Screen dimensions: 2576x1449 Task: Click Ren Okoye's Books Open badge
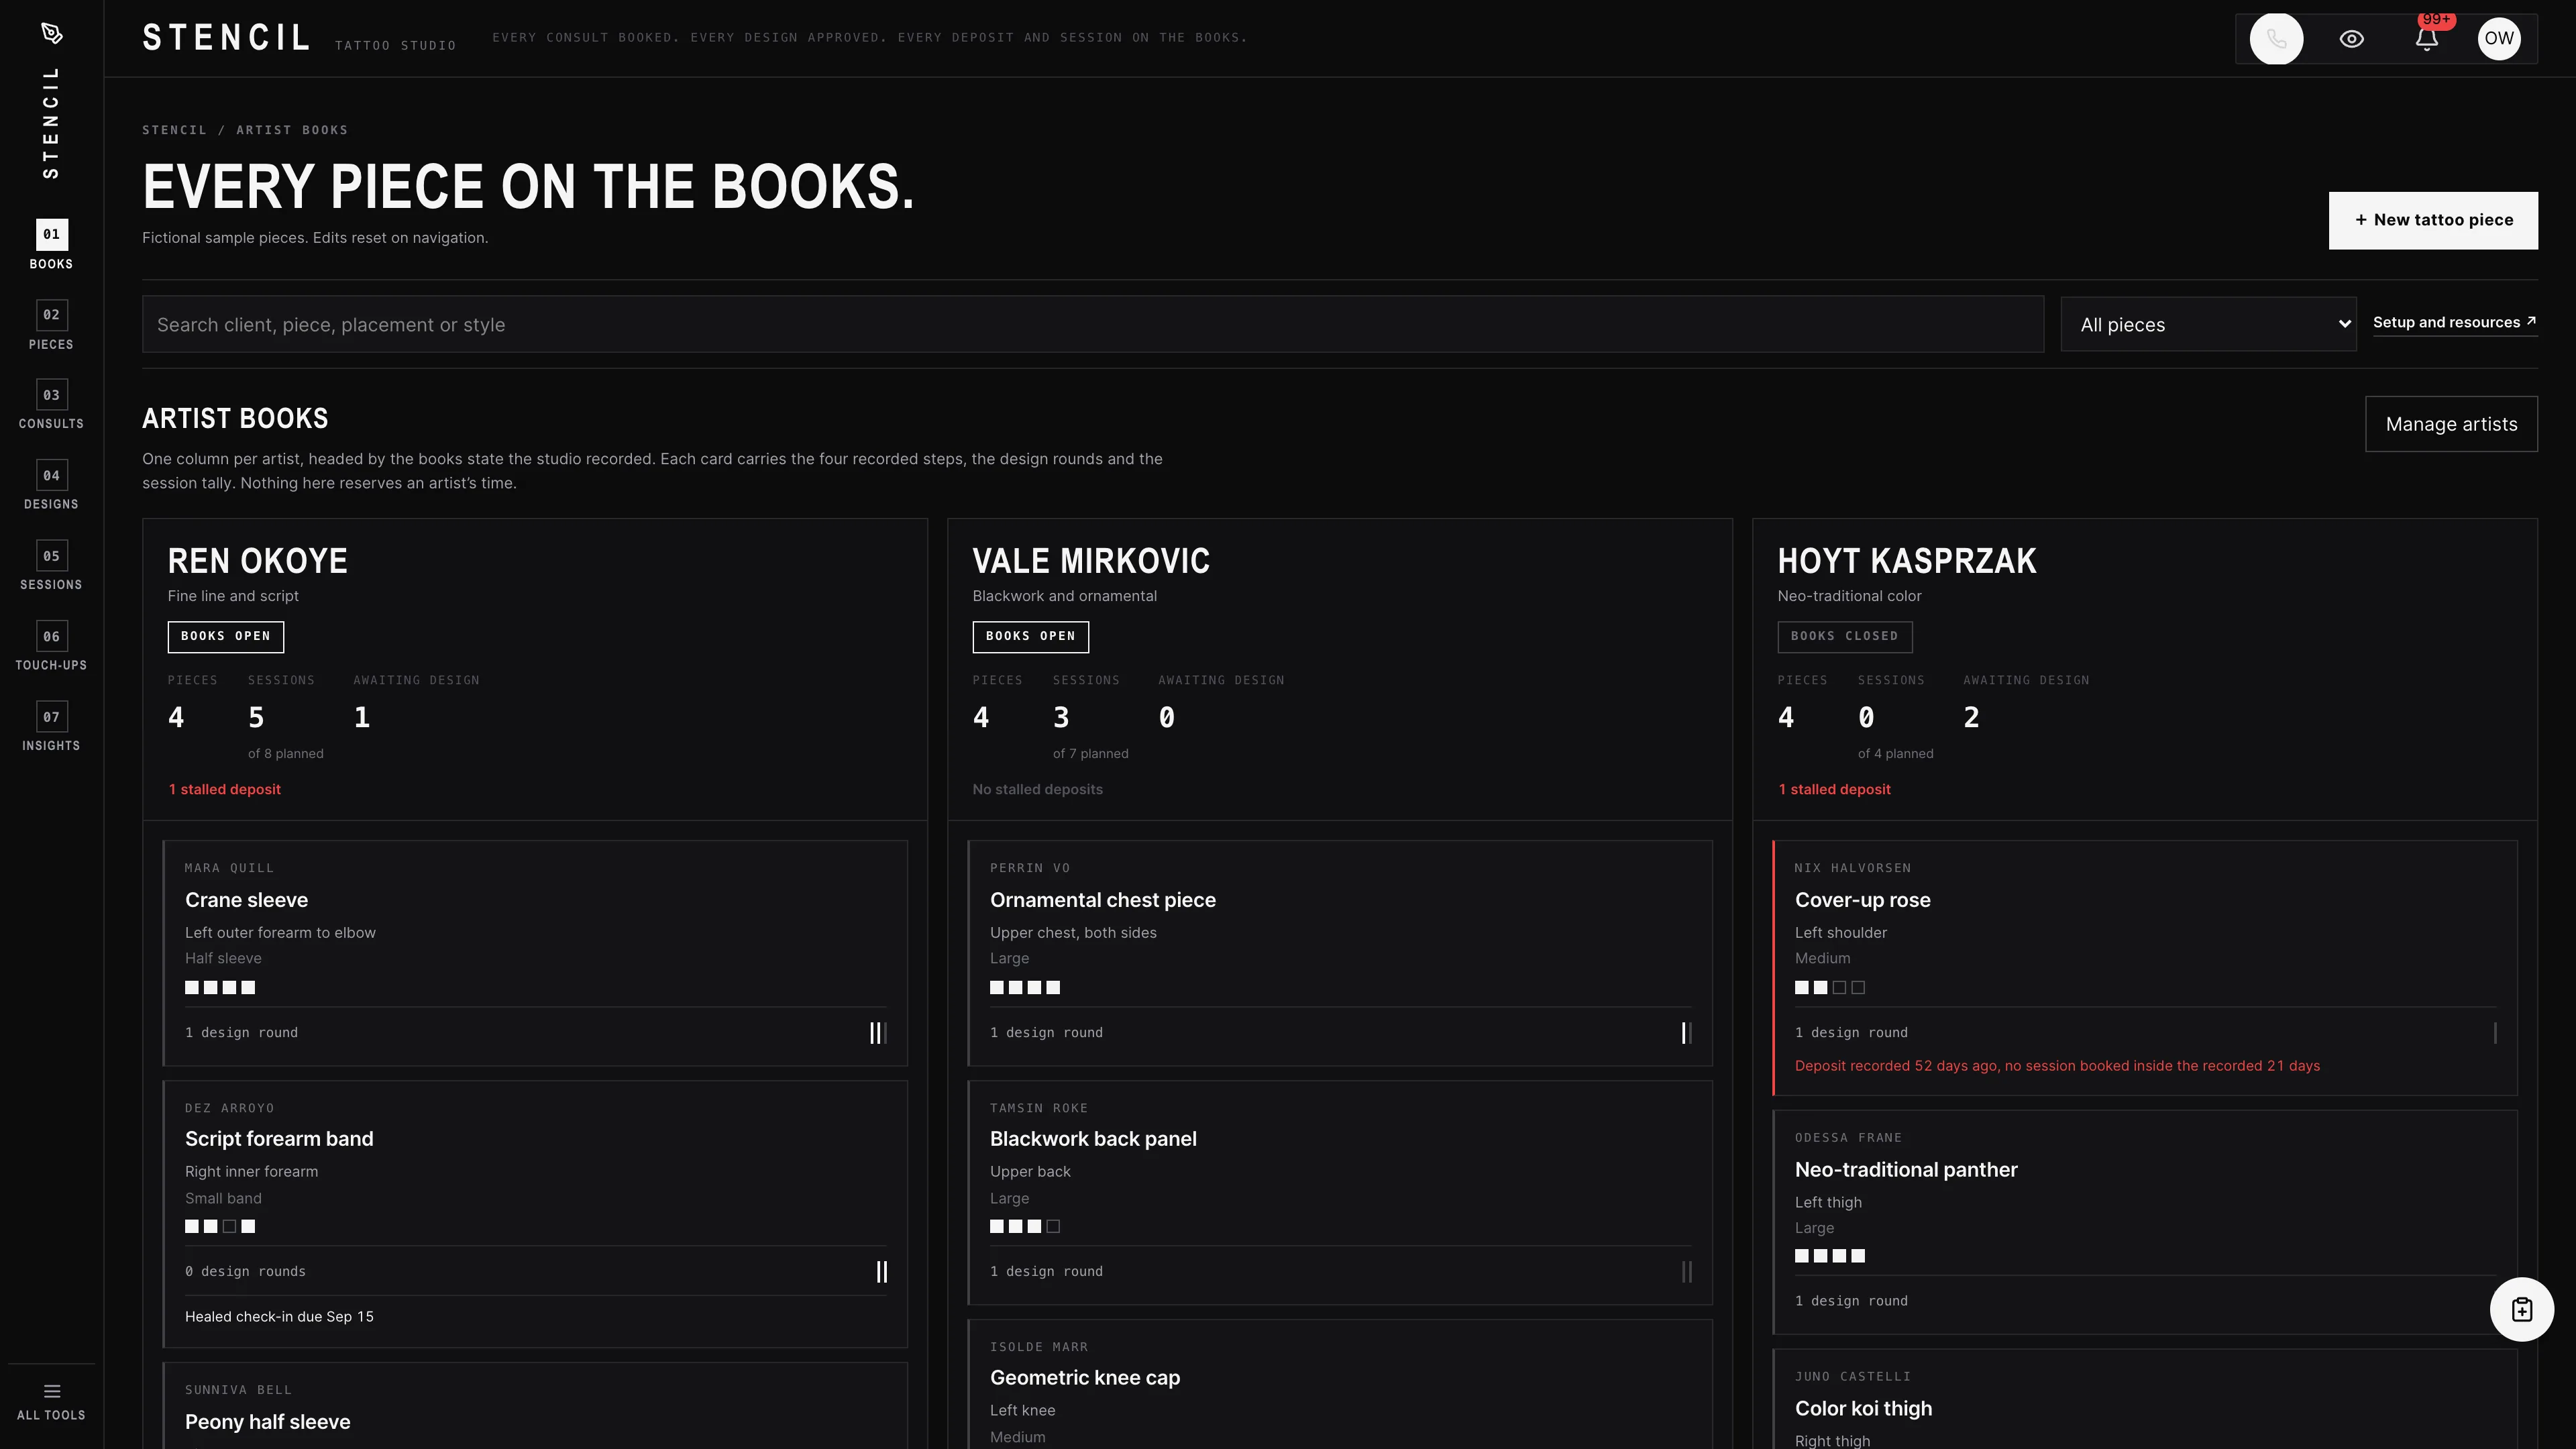(x=225, y=636)
